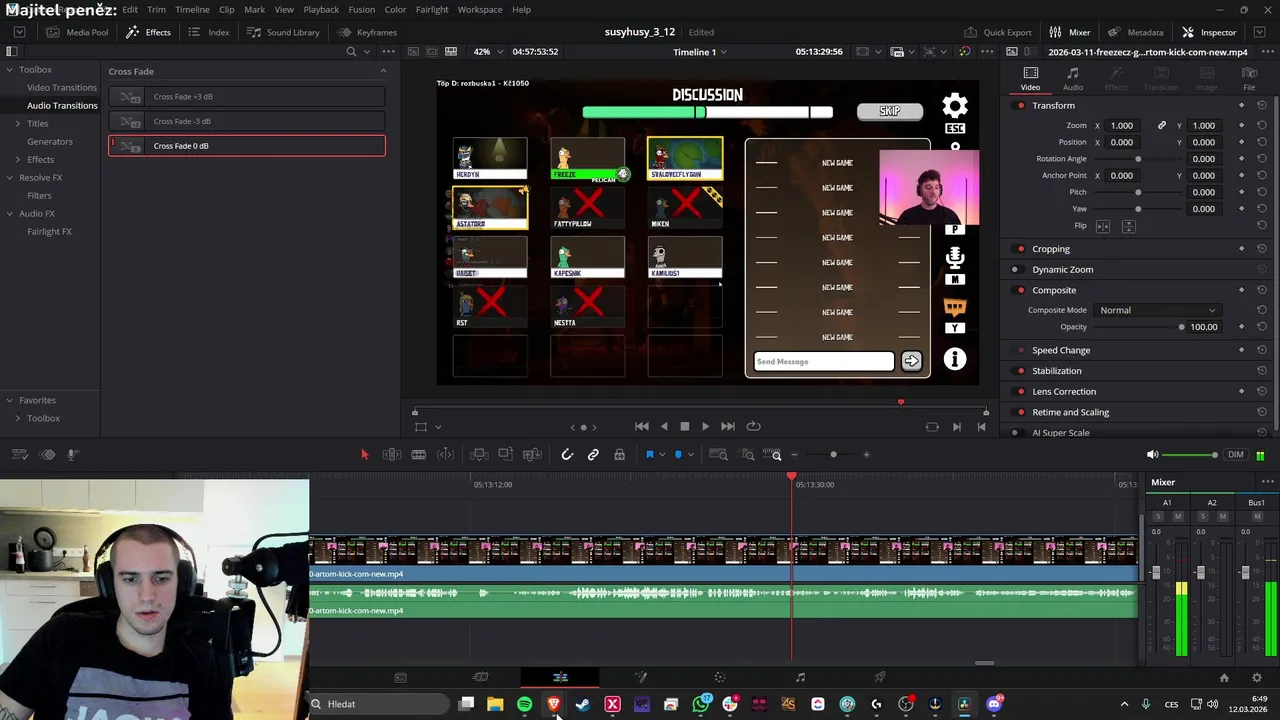The height and width of the screenshot is (720, 1280).
Task: Select the Selection Mode arrow tool
Action: (364, 455)
